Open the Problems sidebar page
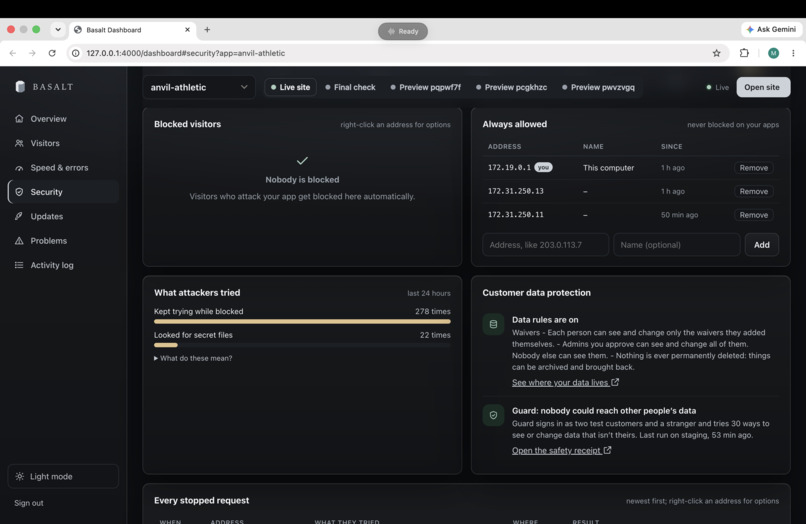 [x=63, y=241]
